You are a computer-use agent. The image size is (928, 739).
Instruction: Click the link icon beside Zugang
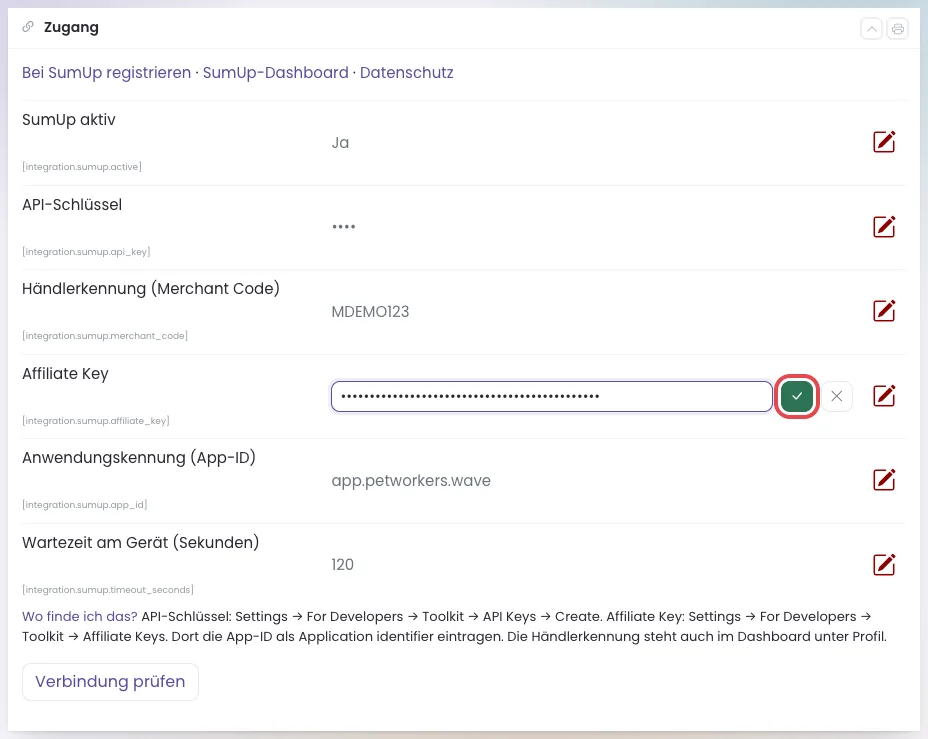28,27
